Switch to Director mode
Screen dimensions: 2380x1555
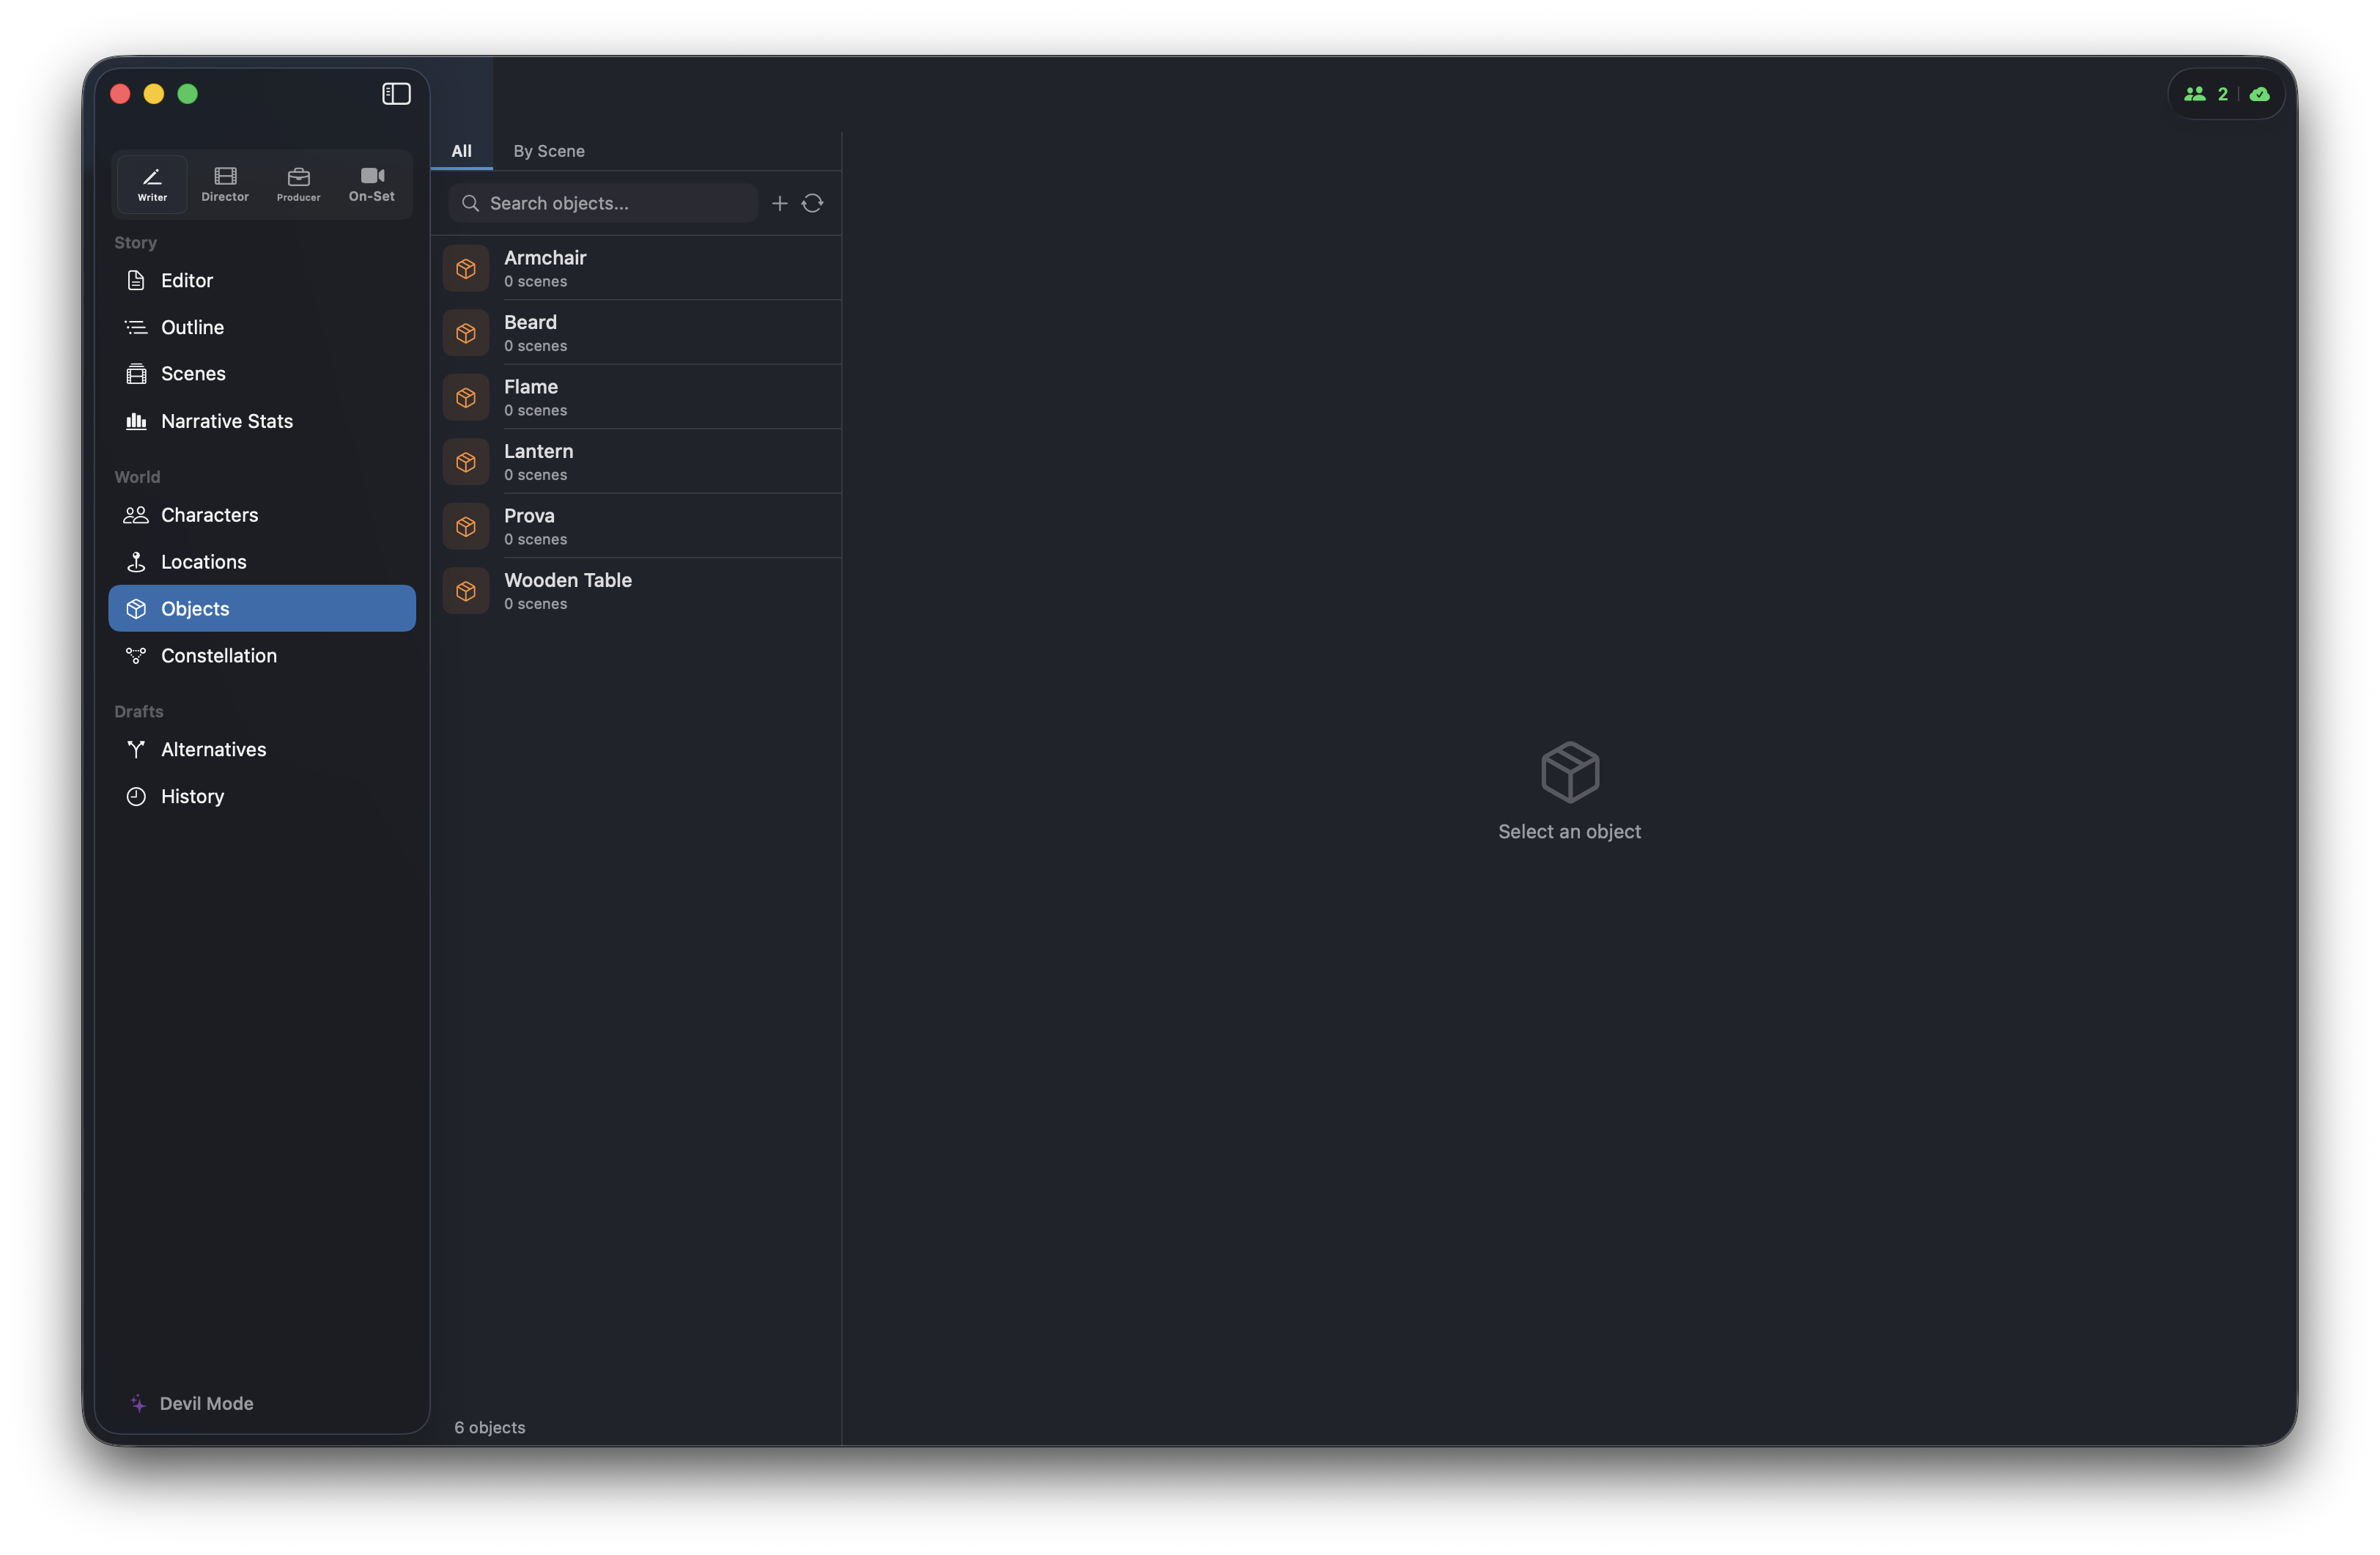(225, 184)
